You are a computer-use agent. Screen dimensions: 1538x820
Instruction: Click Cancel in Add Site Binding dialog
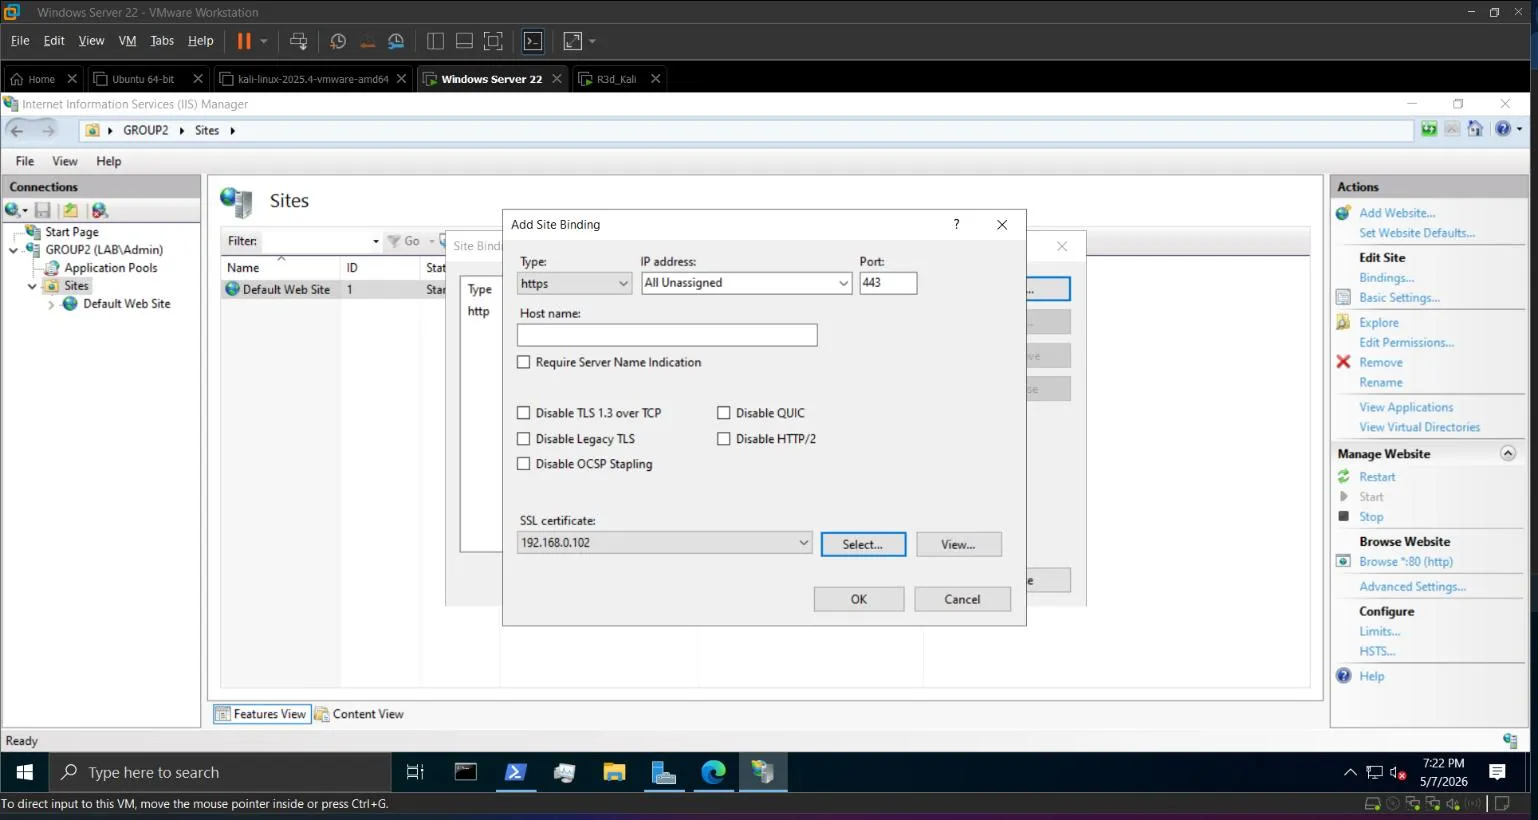[x=962, y=599]
